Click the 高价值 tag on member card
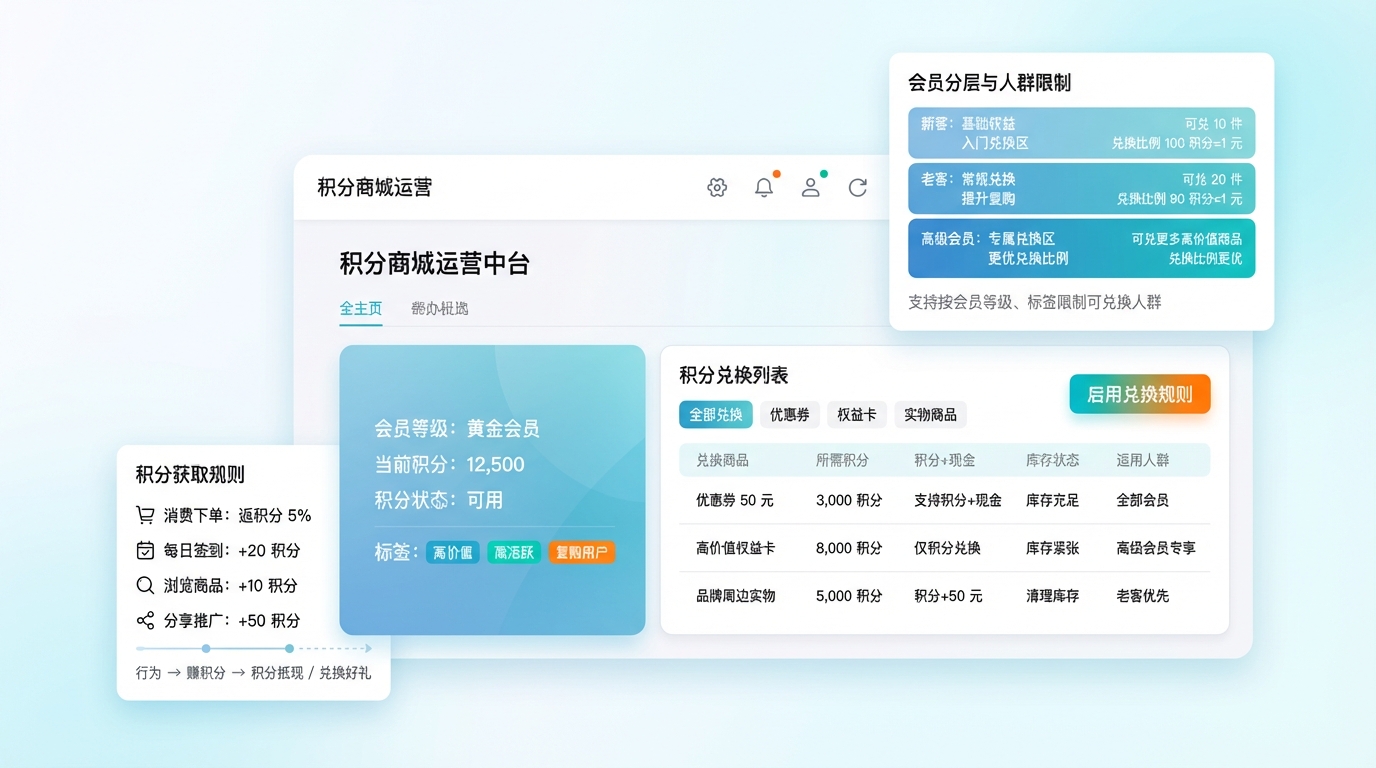 pos(453,552)
